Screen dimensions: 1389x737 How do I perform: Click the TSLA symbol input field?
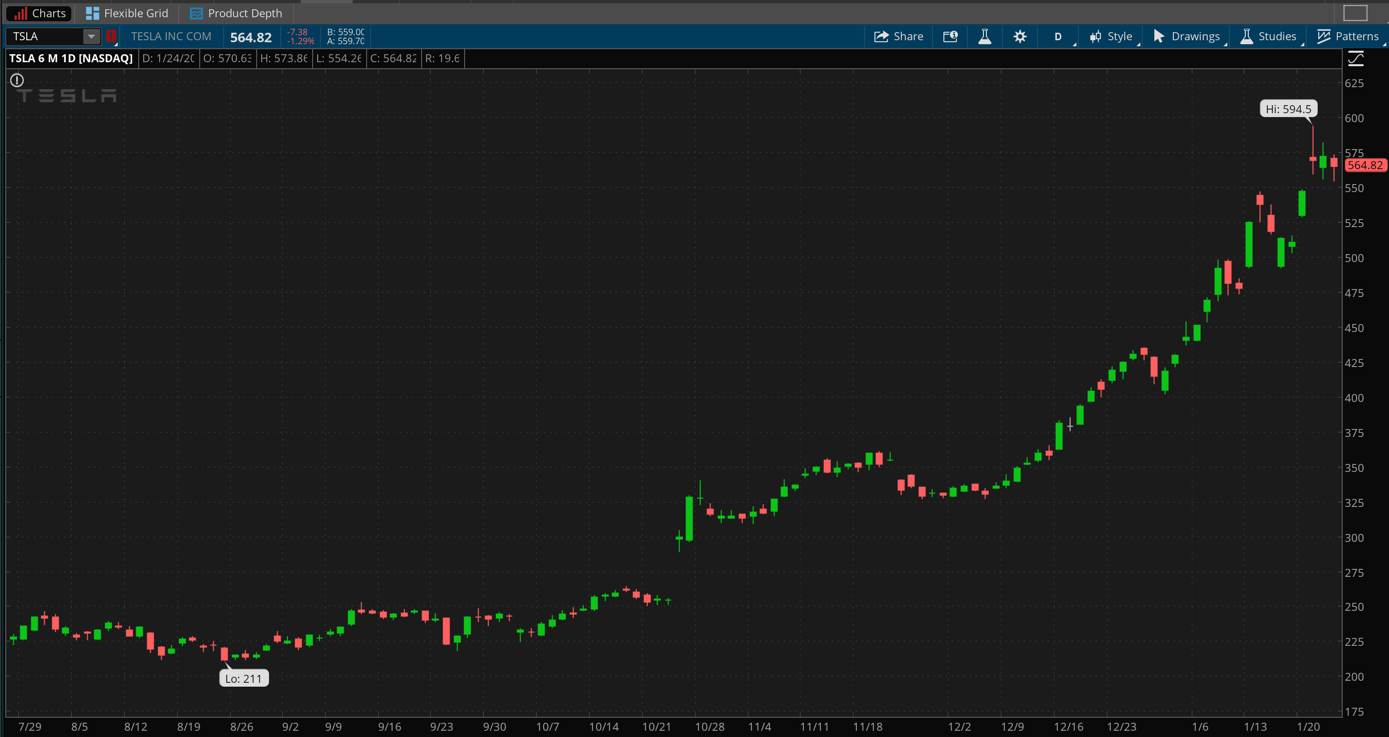pos(44,36)
